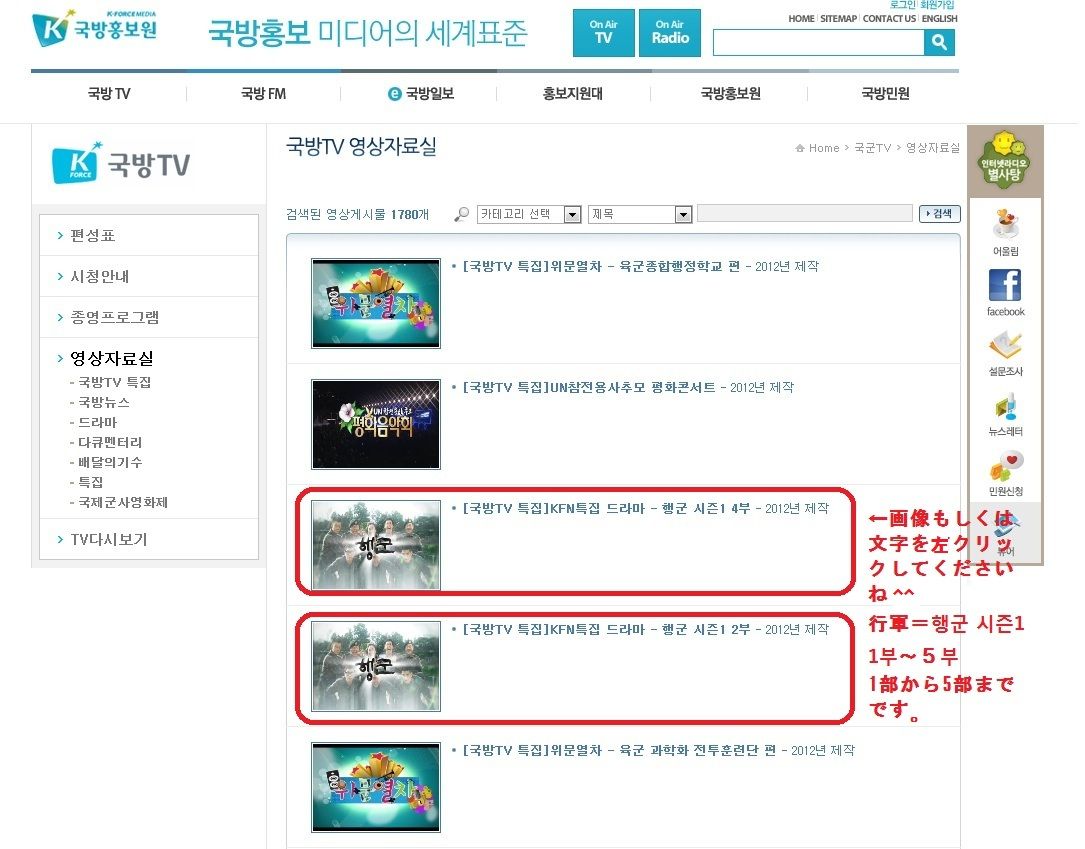
Task: Open the 국방민원 main menu
Action: pyautogui.click(x=886, y=93)
